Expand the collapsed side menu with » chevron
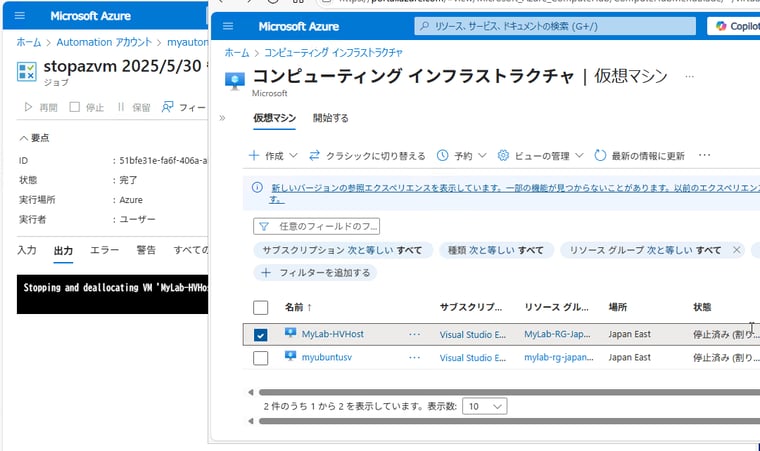760x451 pixels. click(222, 117)
